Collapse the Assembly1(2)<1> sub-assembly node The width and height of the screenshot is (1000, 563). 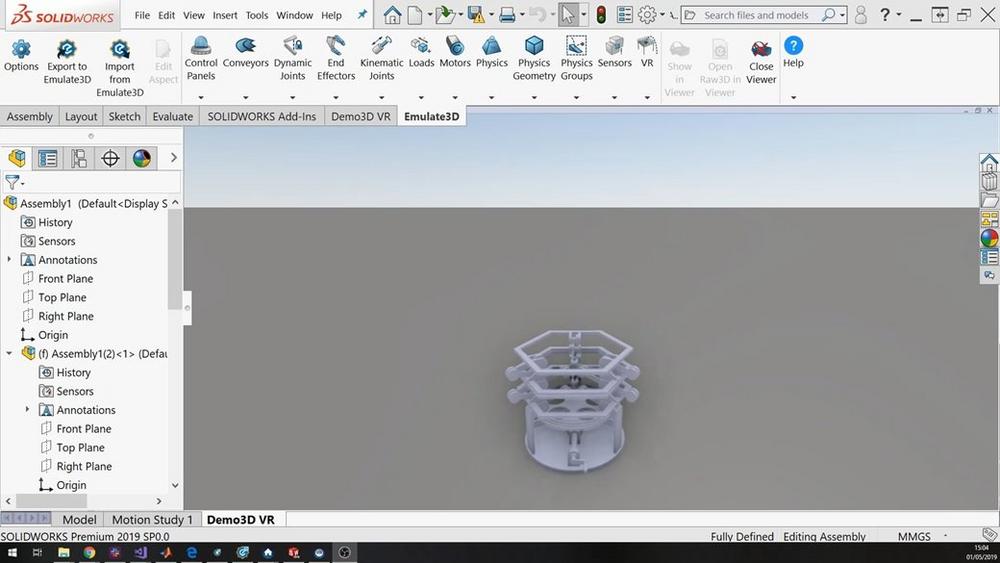pyautogui.click(x=10, y=354)
